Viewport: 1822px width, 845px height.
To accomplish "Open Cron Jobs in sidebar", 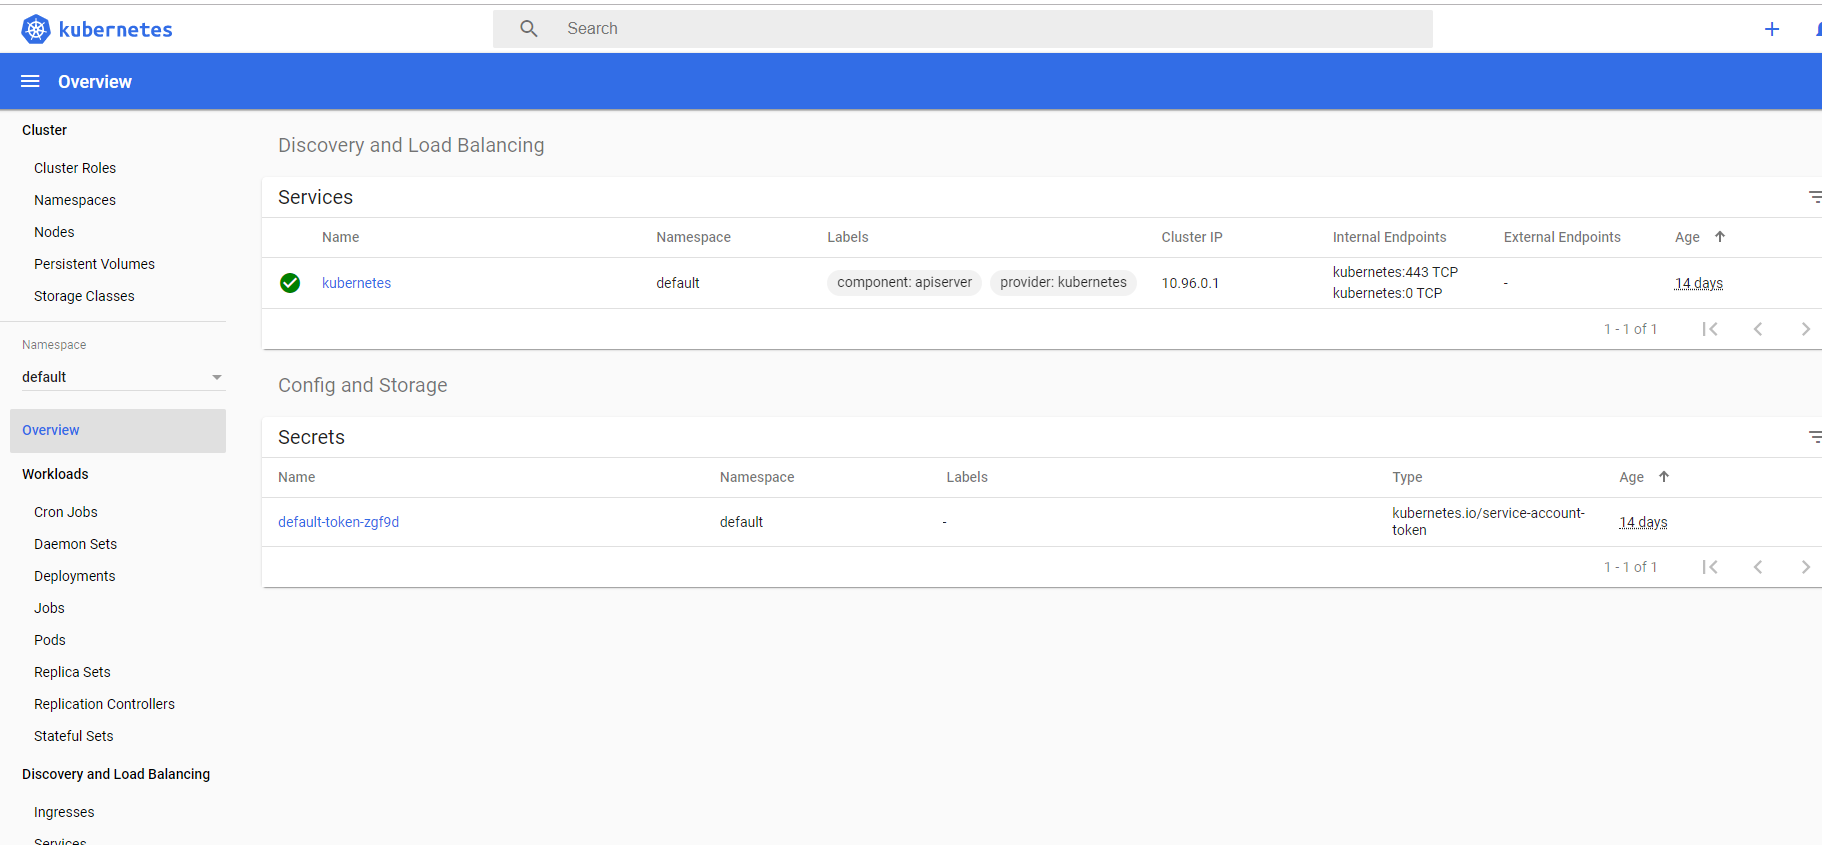I will tap(66, 512).
